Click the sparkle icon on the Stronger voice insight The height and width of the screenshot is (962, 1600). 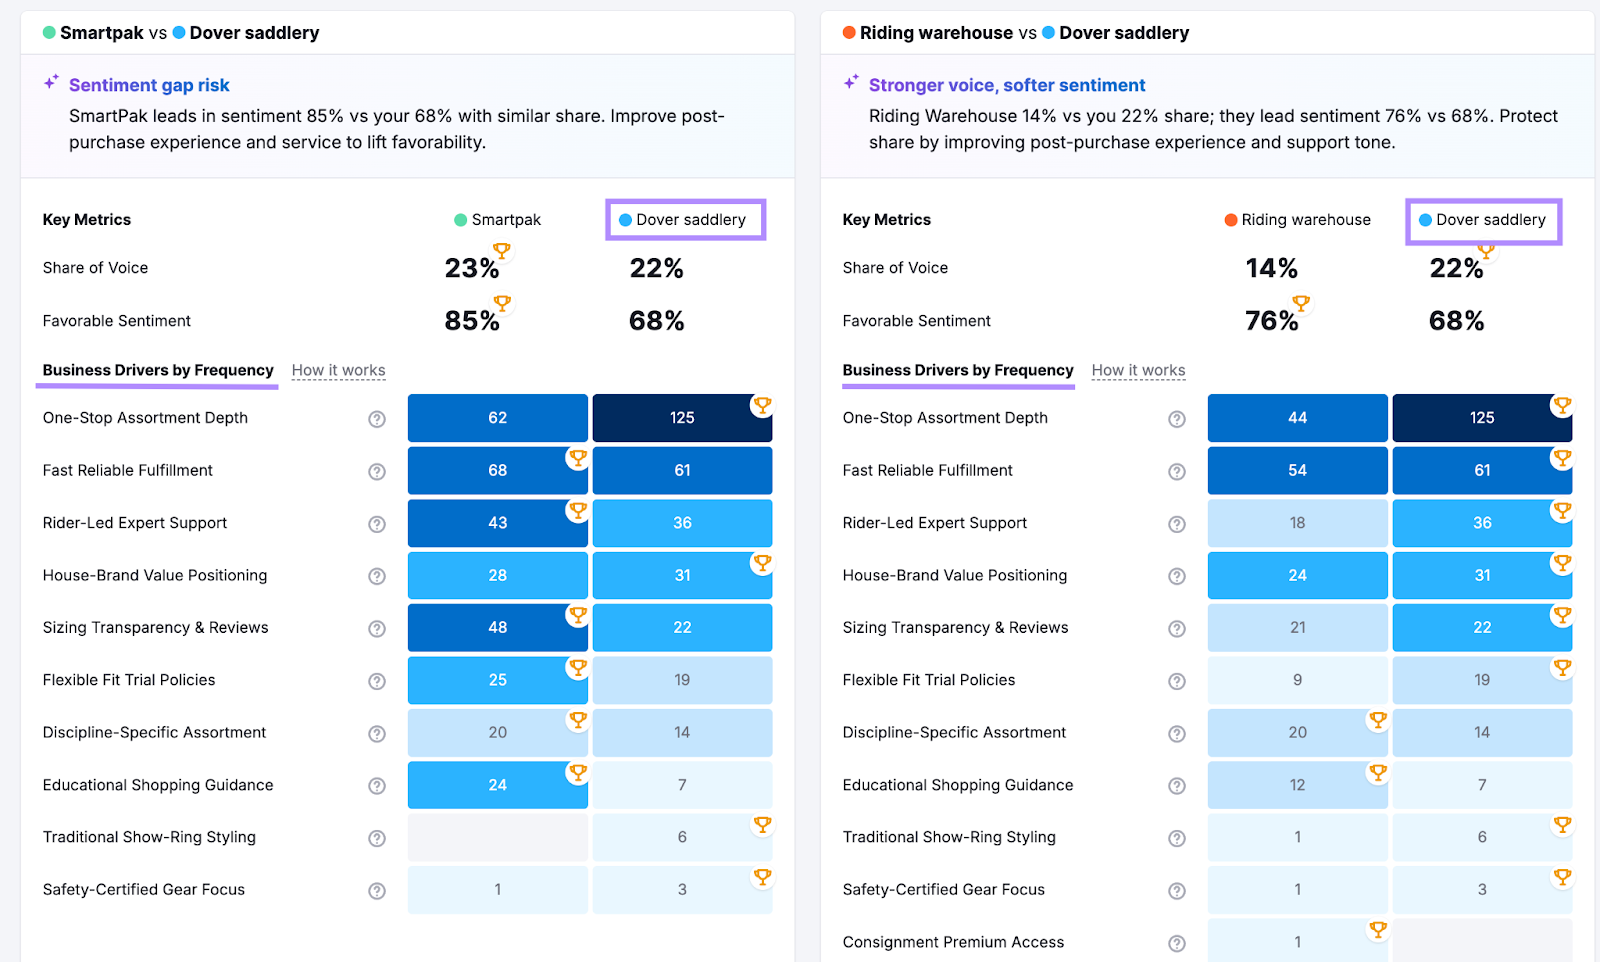pyautogui.click(x=852, y=83)
